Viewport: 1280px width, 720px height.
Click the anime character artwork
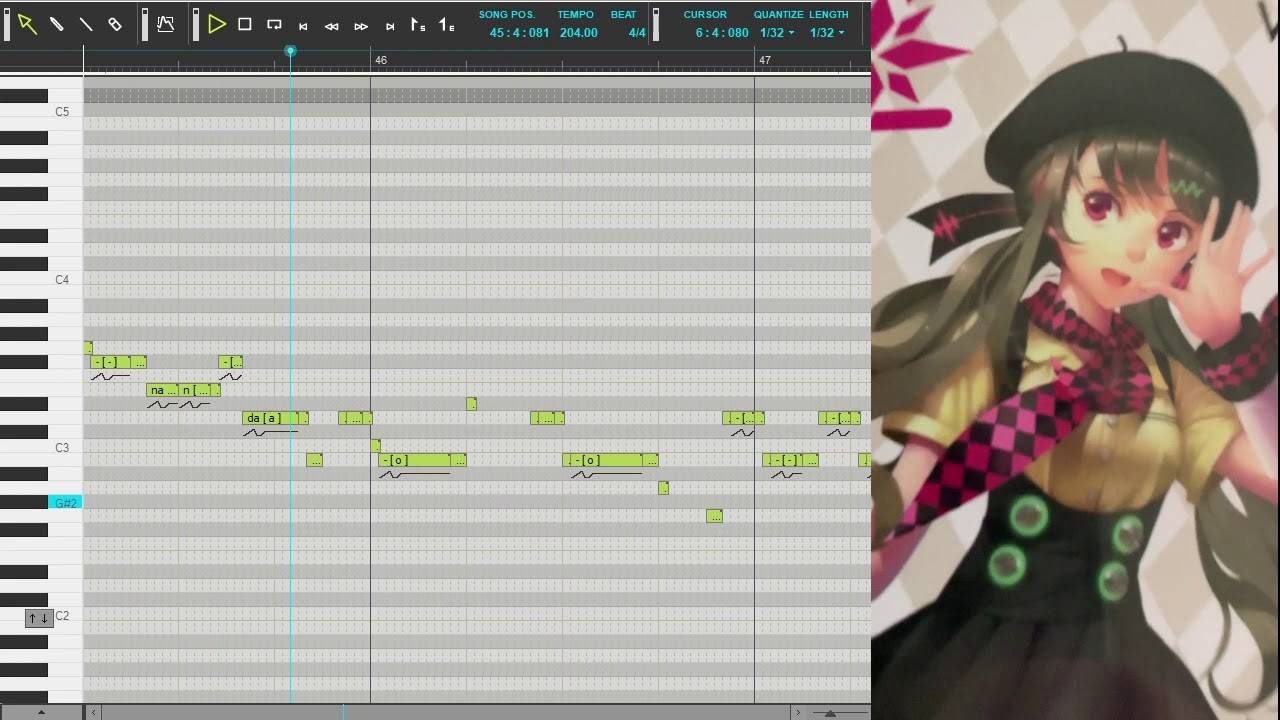(1075, 360)
